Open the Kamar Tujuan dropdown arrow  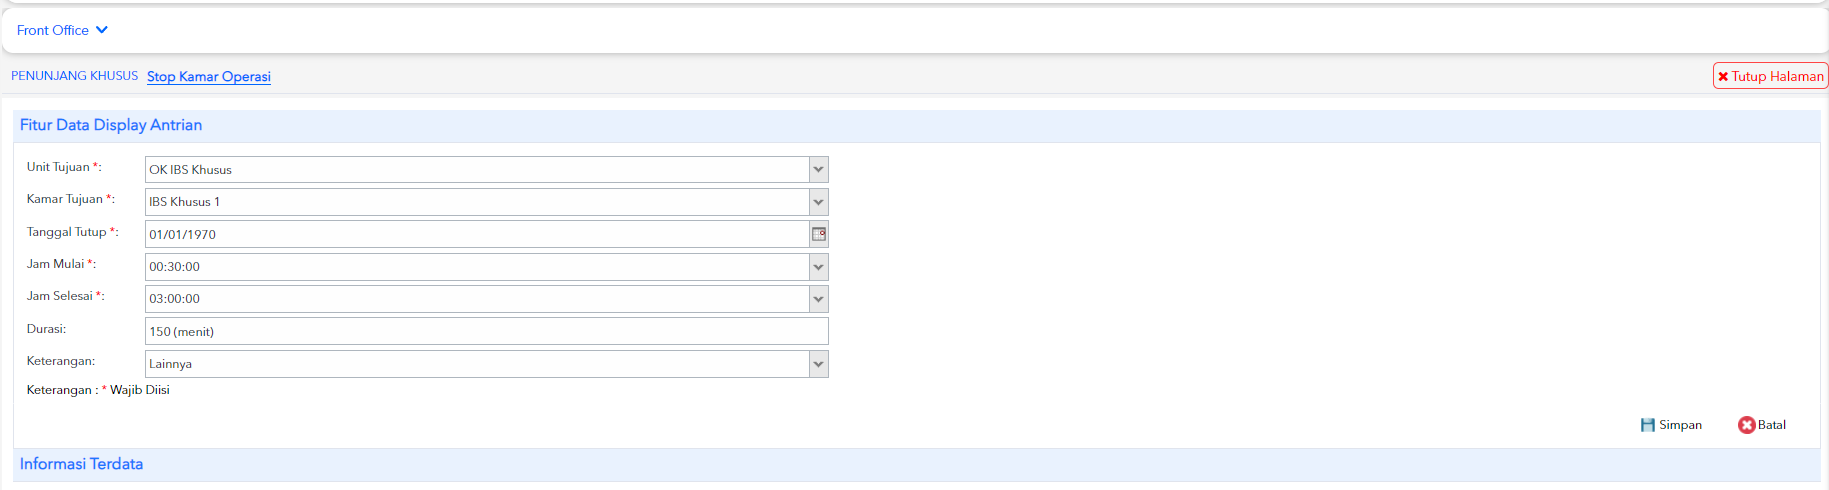pyautogui.click(x=819, y=202)
